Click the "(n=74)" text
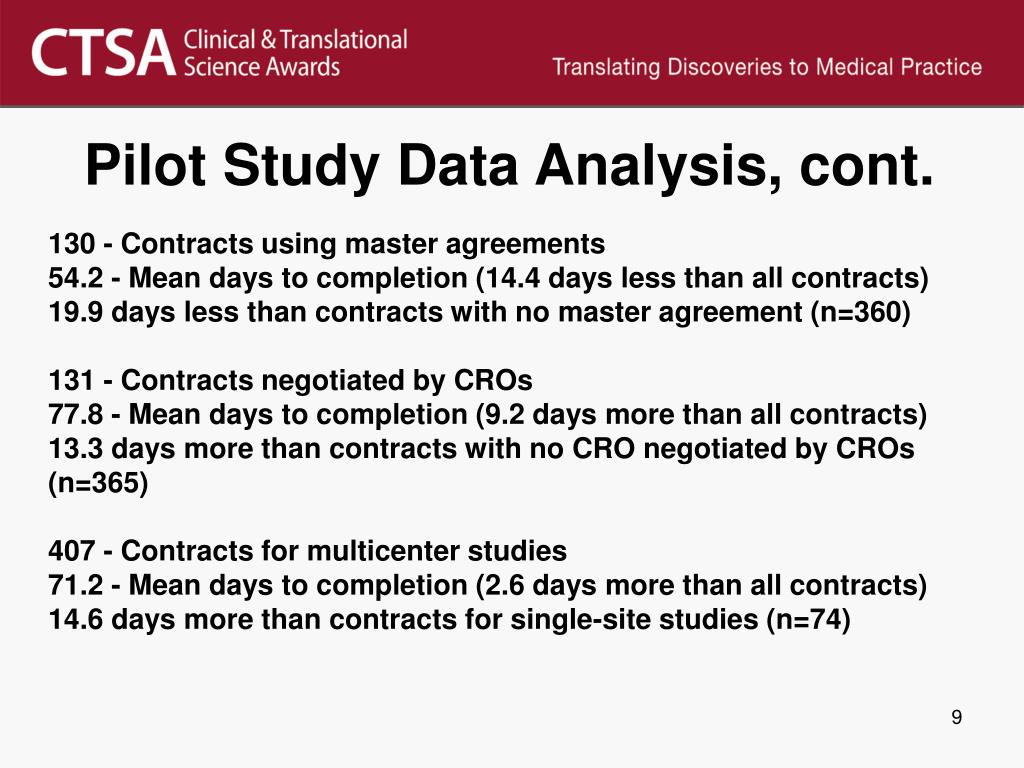Screen dimensions: 1024x768 [x=808, y=619]
